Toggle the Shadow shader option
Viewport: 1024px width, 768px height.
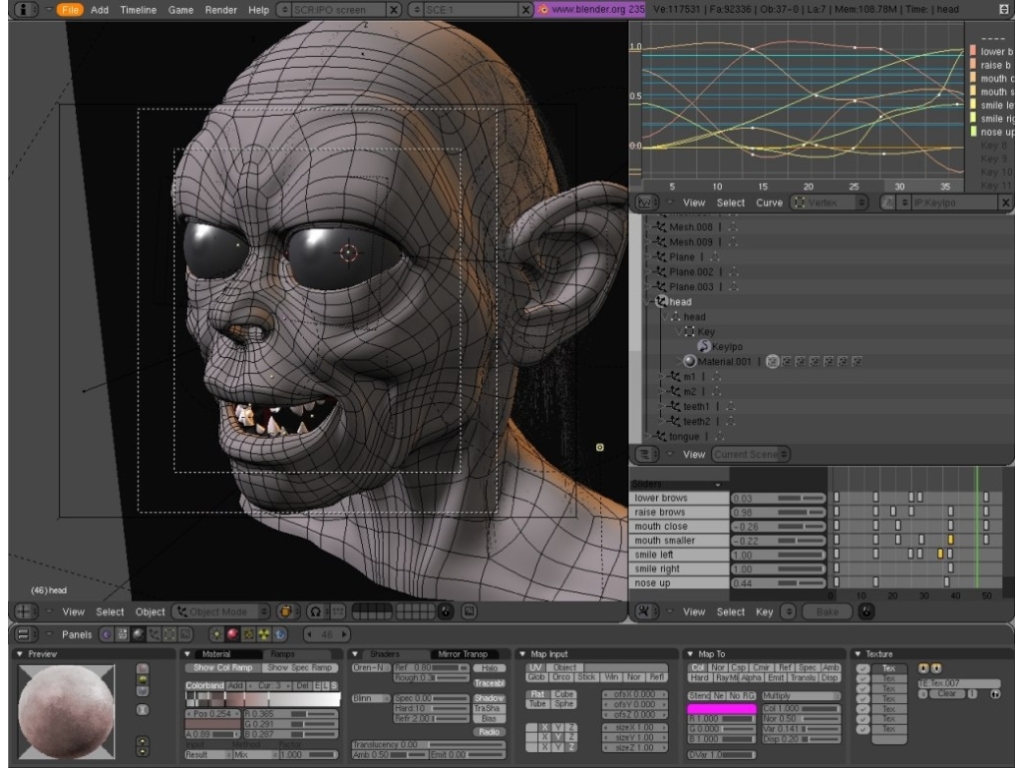pos(489,698)
